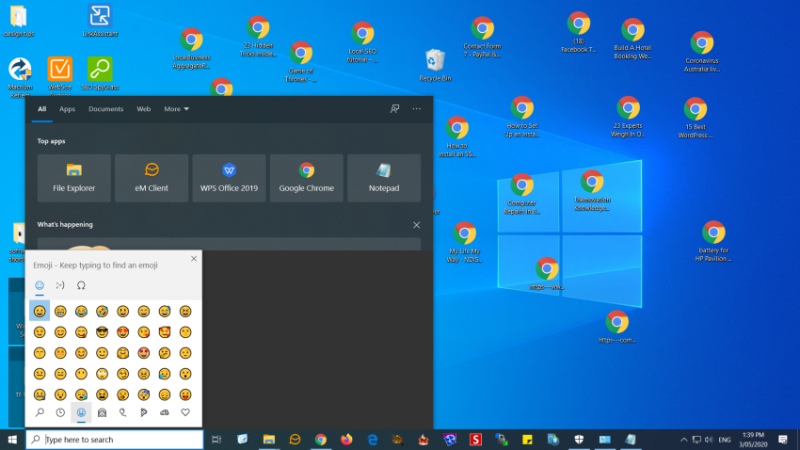Open Google Chrome on the taskbar
800x450 pixels.
tap(320, 439)
